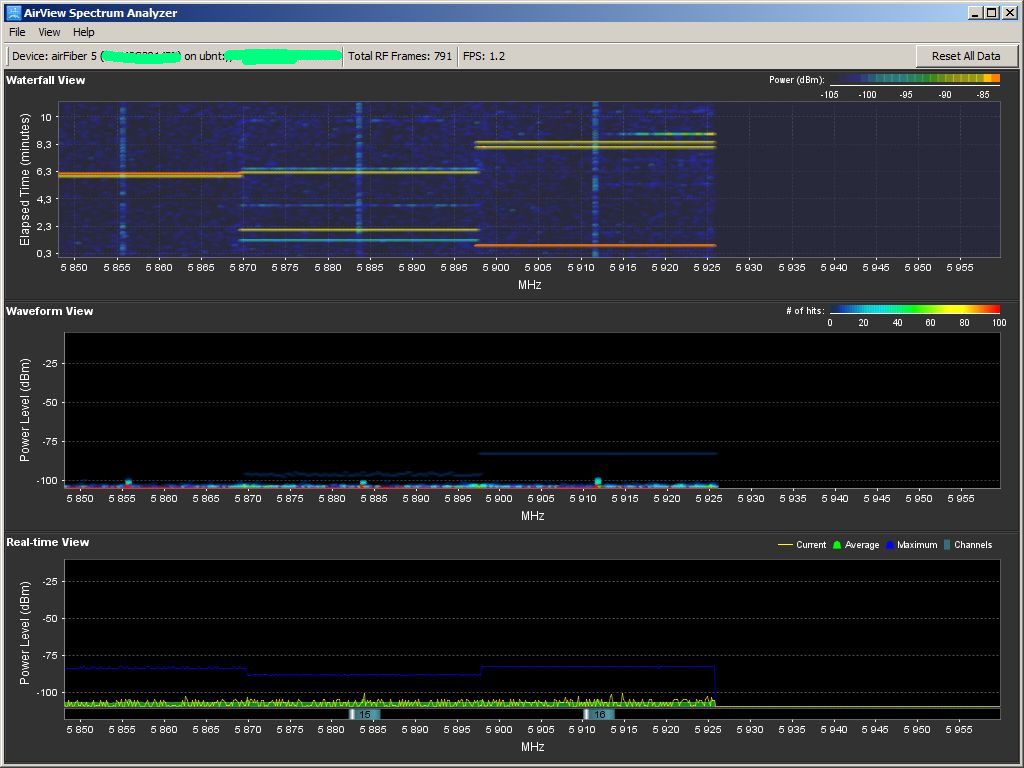Image resolution: width=1024 pixels, height=768 pixels.
Task: Click the Total RF Frames counter
Action: click(400, 56)
